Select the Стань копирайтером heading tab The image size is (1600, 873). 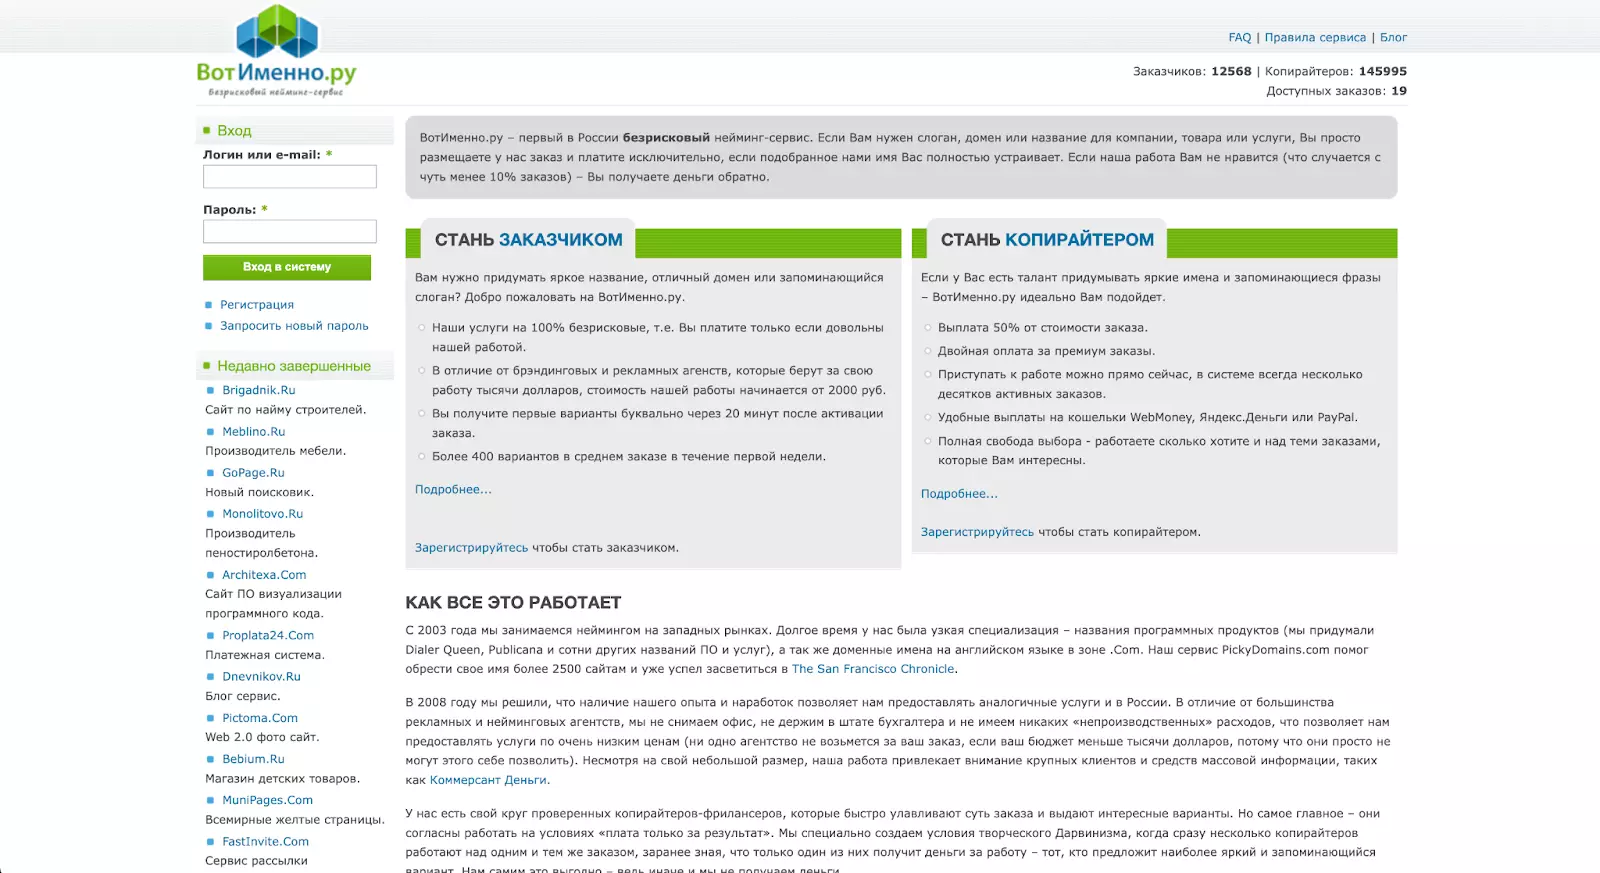point(1047,240)
